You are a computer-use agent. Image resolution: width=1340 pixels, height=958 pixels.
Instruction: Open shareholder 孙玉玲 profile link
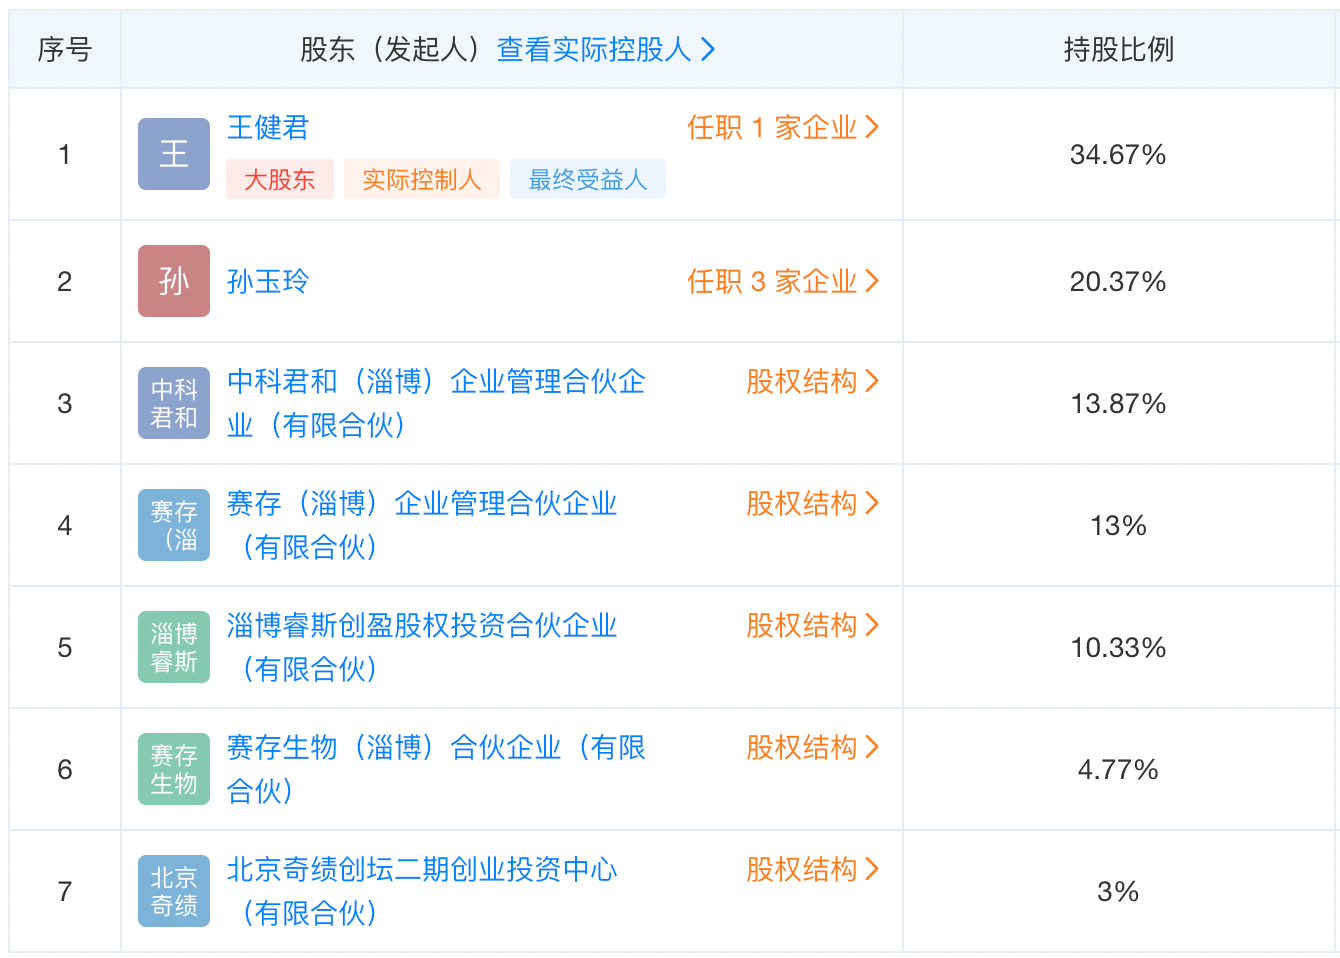click(268, 281)
